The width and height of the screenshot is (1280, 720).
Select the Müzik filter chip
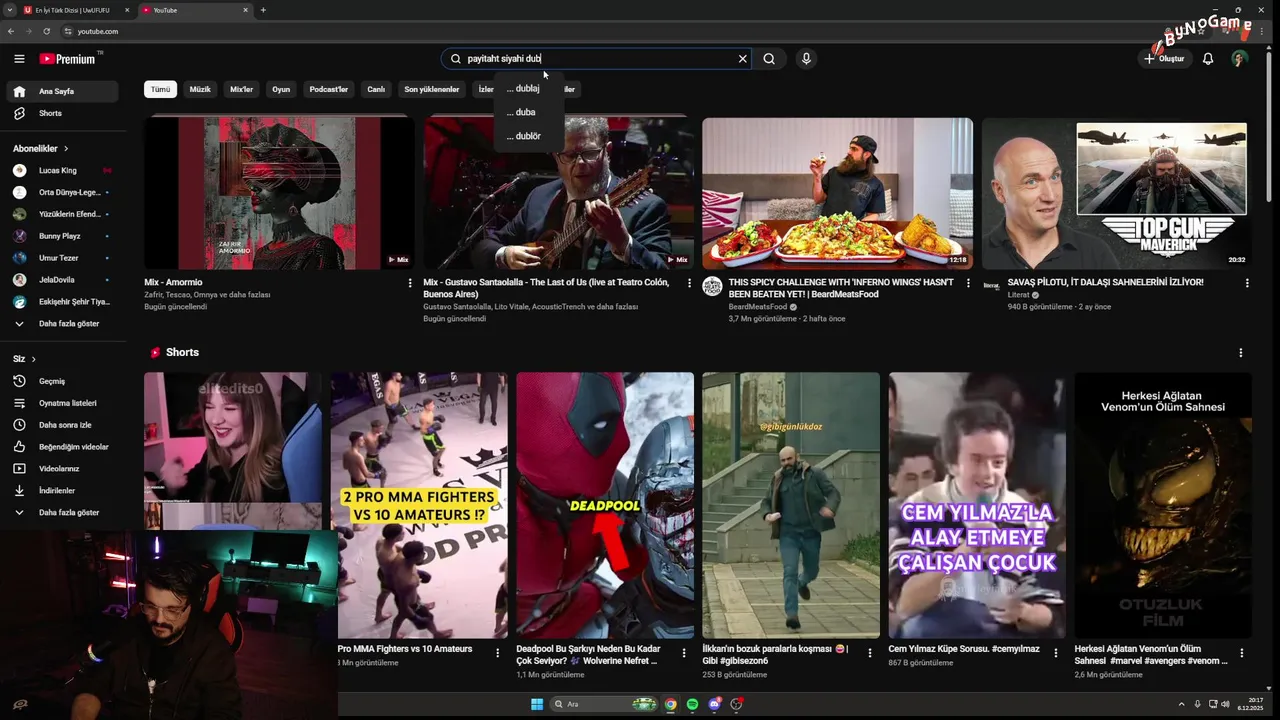pyautogui.click(x=200, y=89)
